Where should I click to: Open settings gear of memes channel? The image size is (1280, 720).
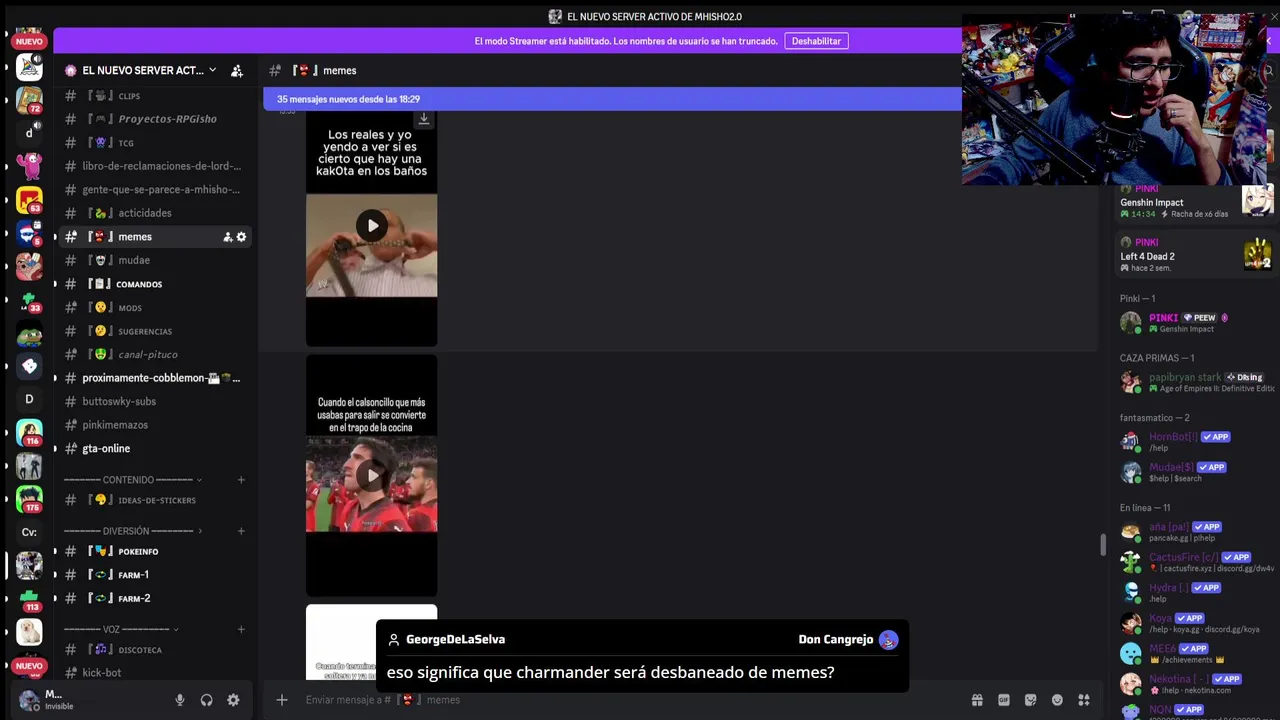[x=241, y=237]
